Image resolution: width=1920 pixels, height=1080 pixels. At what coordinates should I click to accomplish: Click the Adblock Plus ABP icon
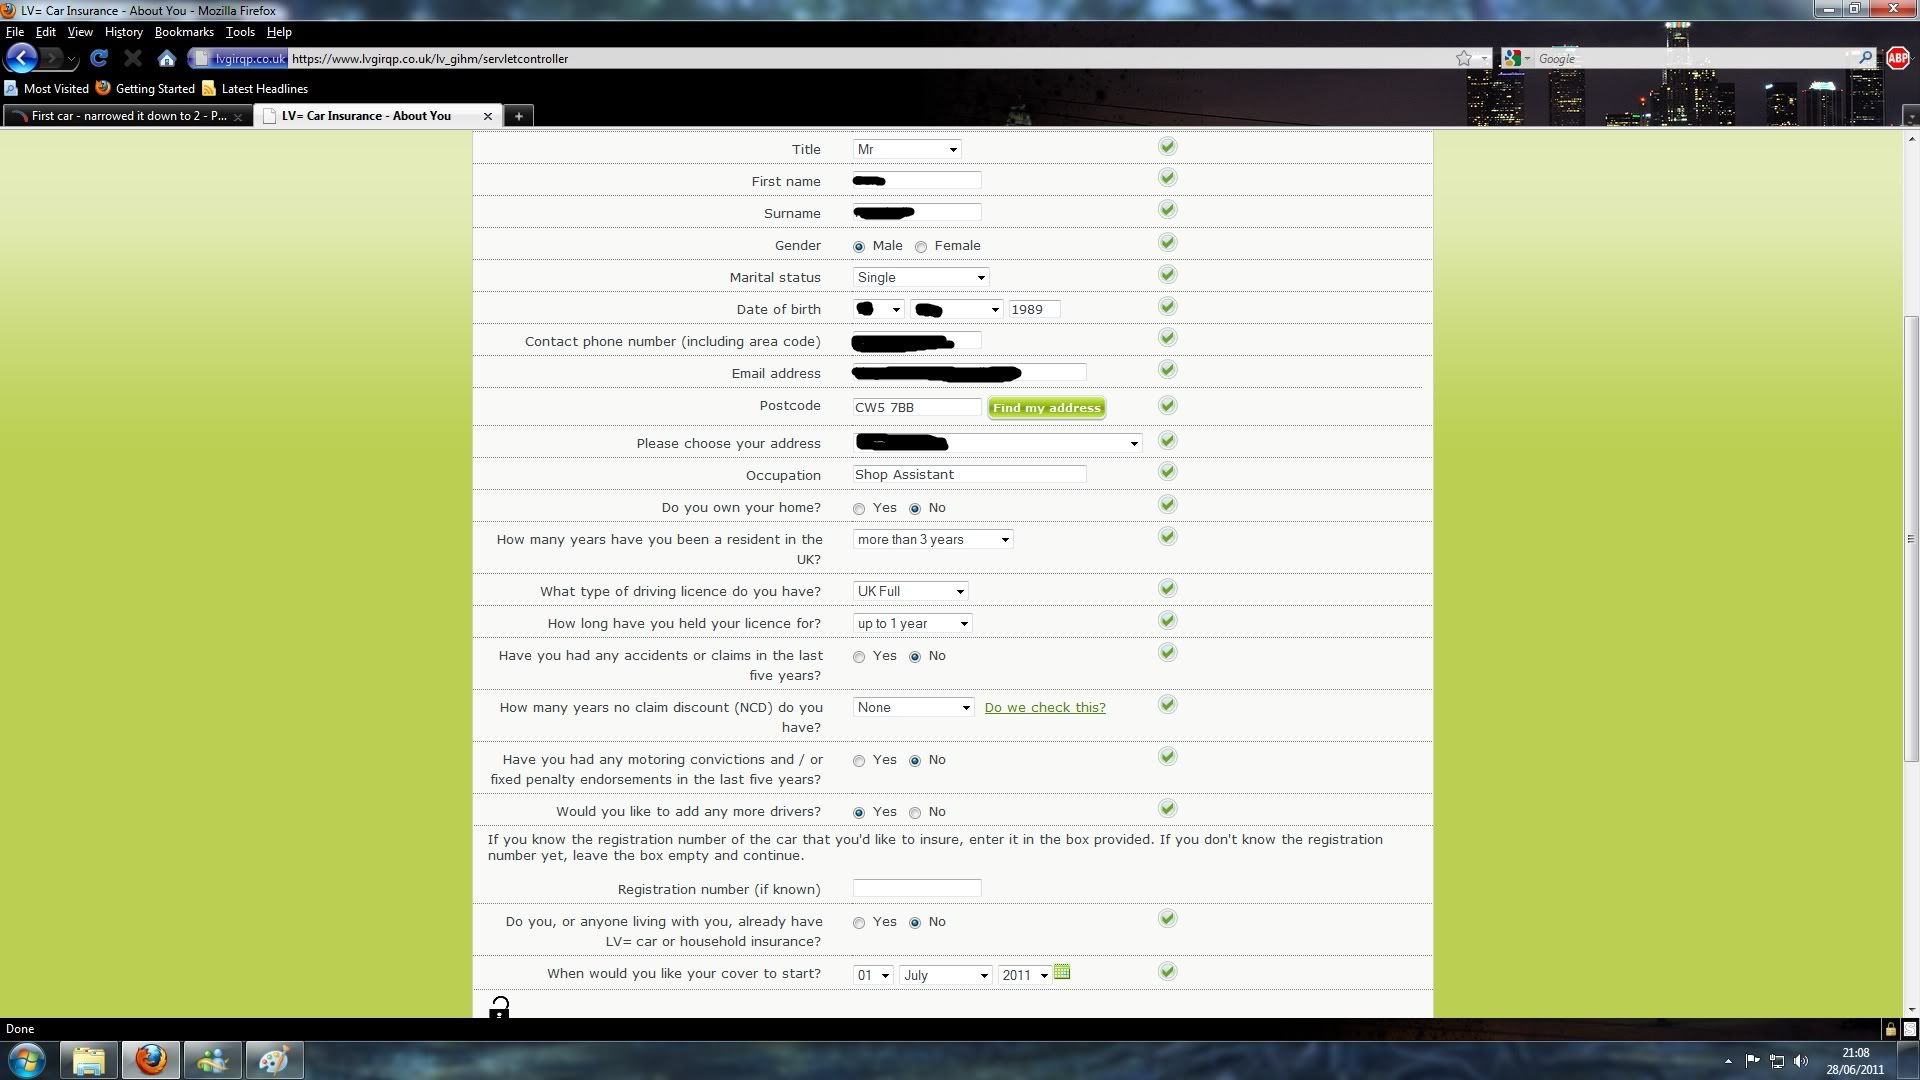(1897, 58)
